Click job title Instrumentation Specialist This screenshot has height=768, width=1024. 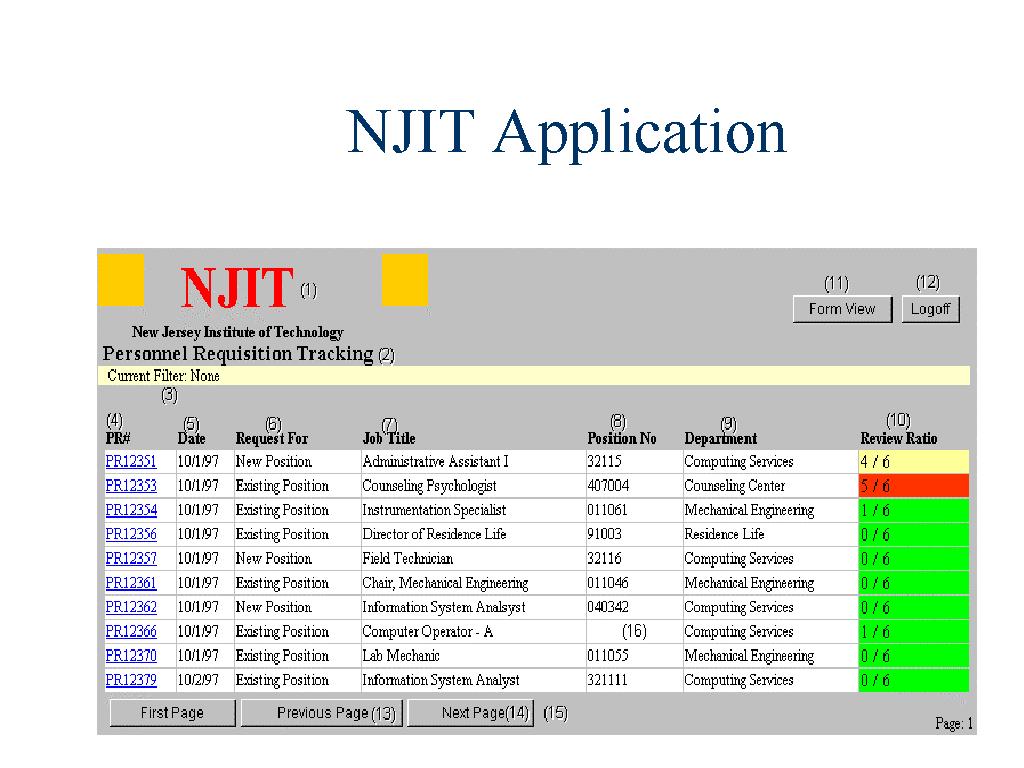point(434,510)
